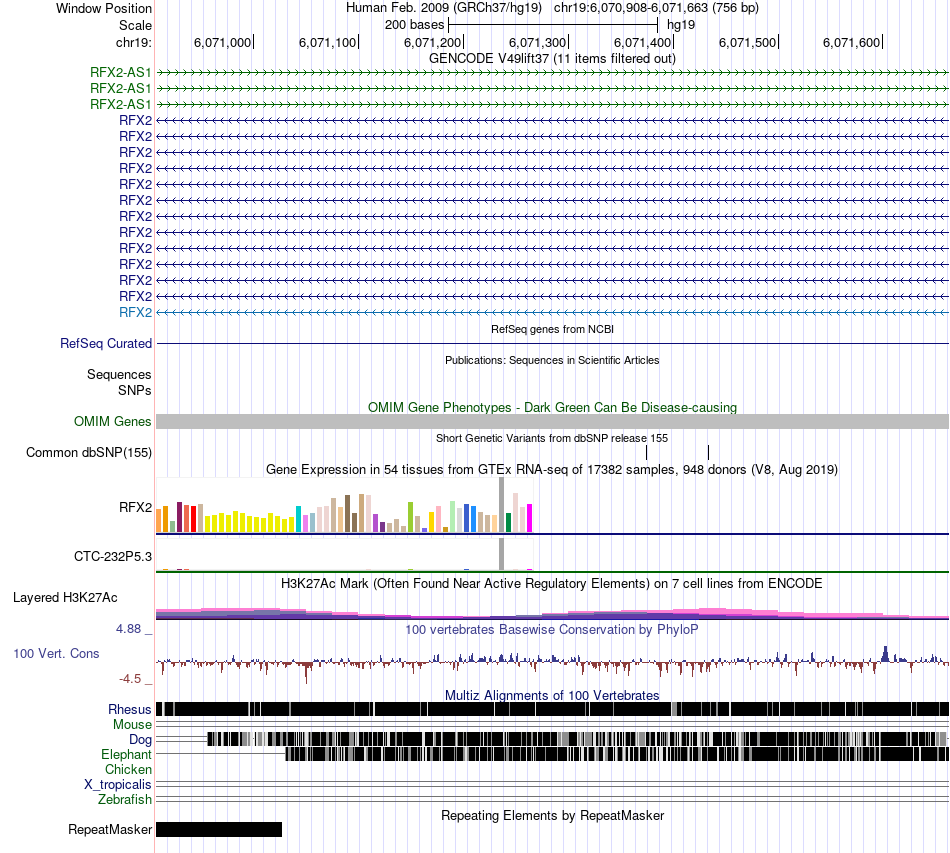Click the SNPs track label
The width and height of the screenshot is (950, 853).
(x=135, y=390)
